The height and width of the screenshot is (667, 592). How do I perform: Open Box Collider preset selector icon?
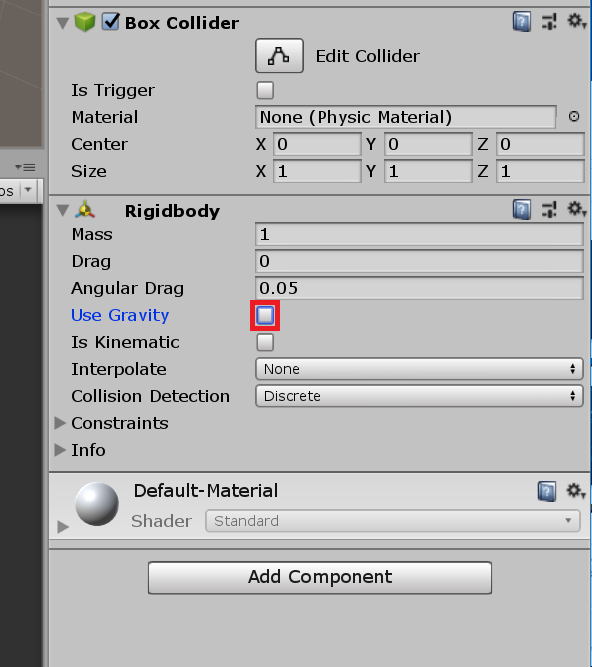(549, 22)
